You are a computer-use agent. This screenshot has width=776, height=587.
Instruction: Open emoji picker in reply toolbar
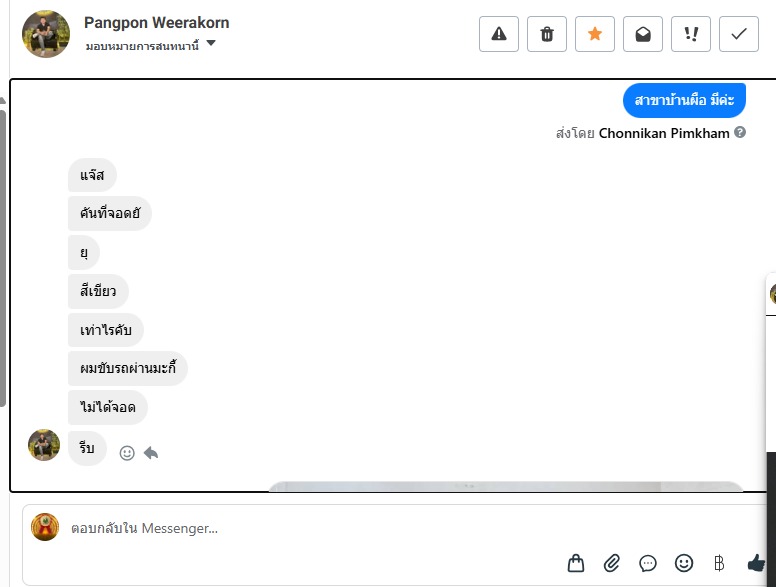click(684, 563)
